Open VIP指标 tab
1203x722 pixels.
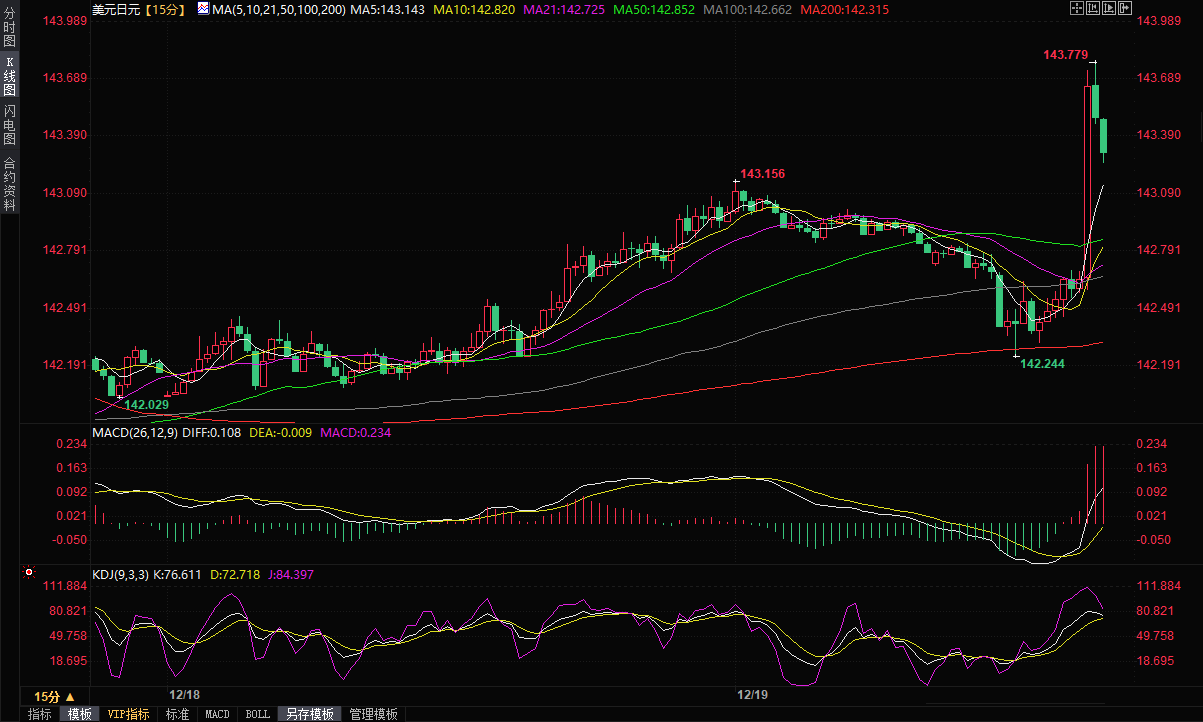(x=128, y=714)
